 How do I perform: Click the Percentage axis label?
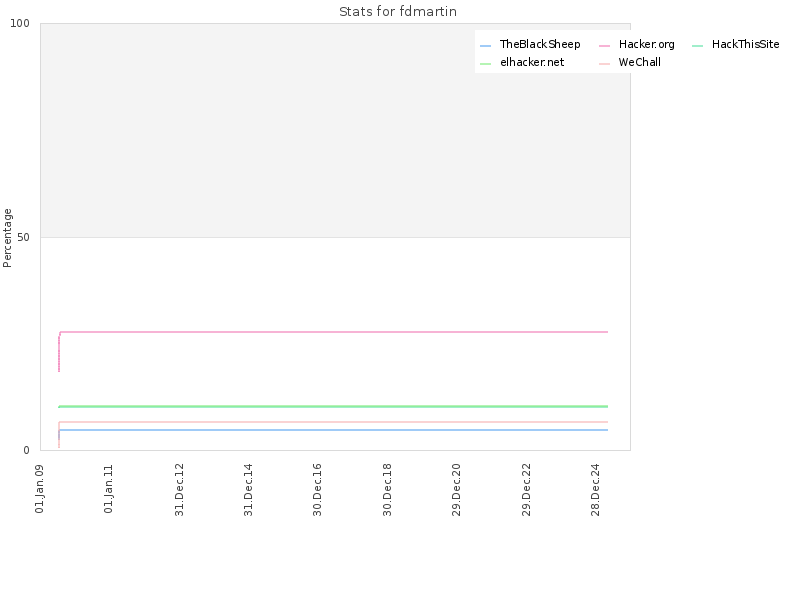coord(7,238)
